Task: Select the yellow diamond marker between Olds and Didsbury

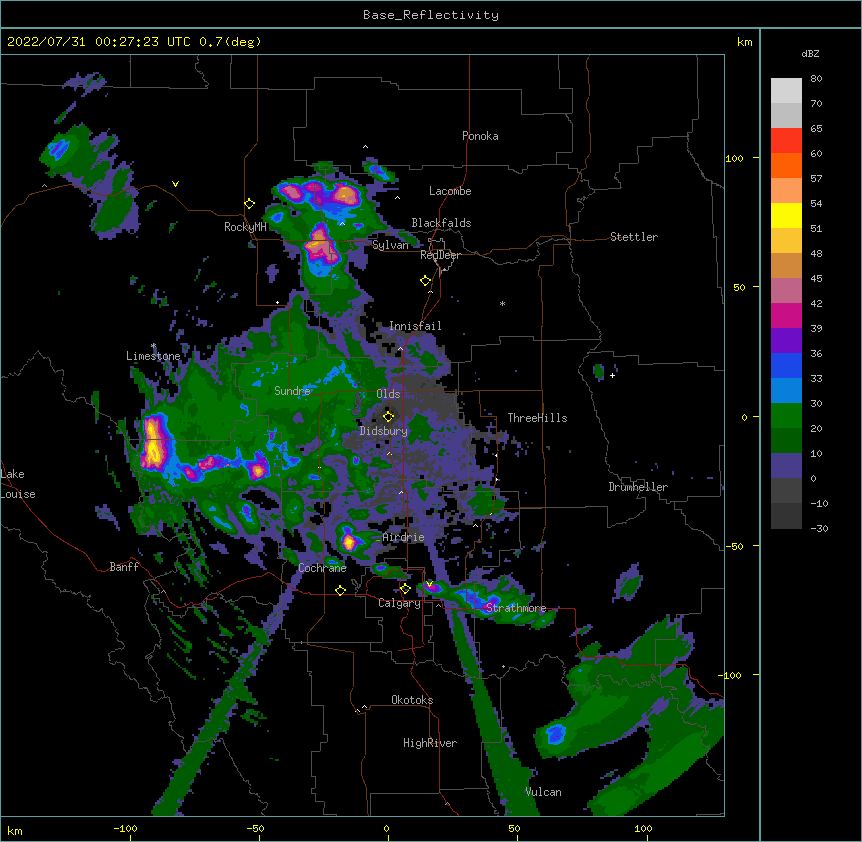Action: pyautogui.click(x=388, y=416)
